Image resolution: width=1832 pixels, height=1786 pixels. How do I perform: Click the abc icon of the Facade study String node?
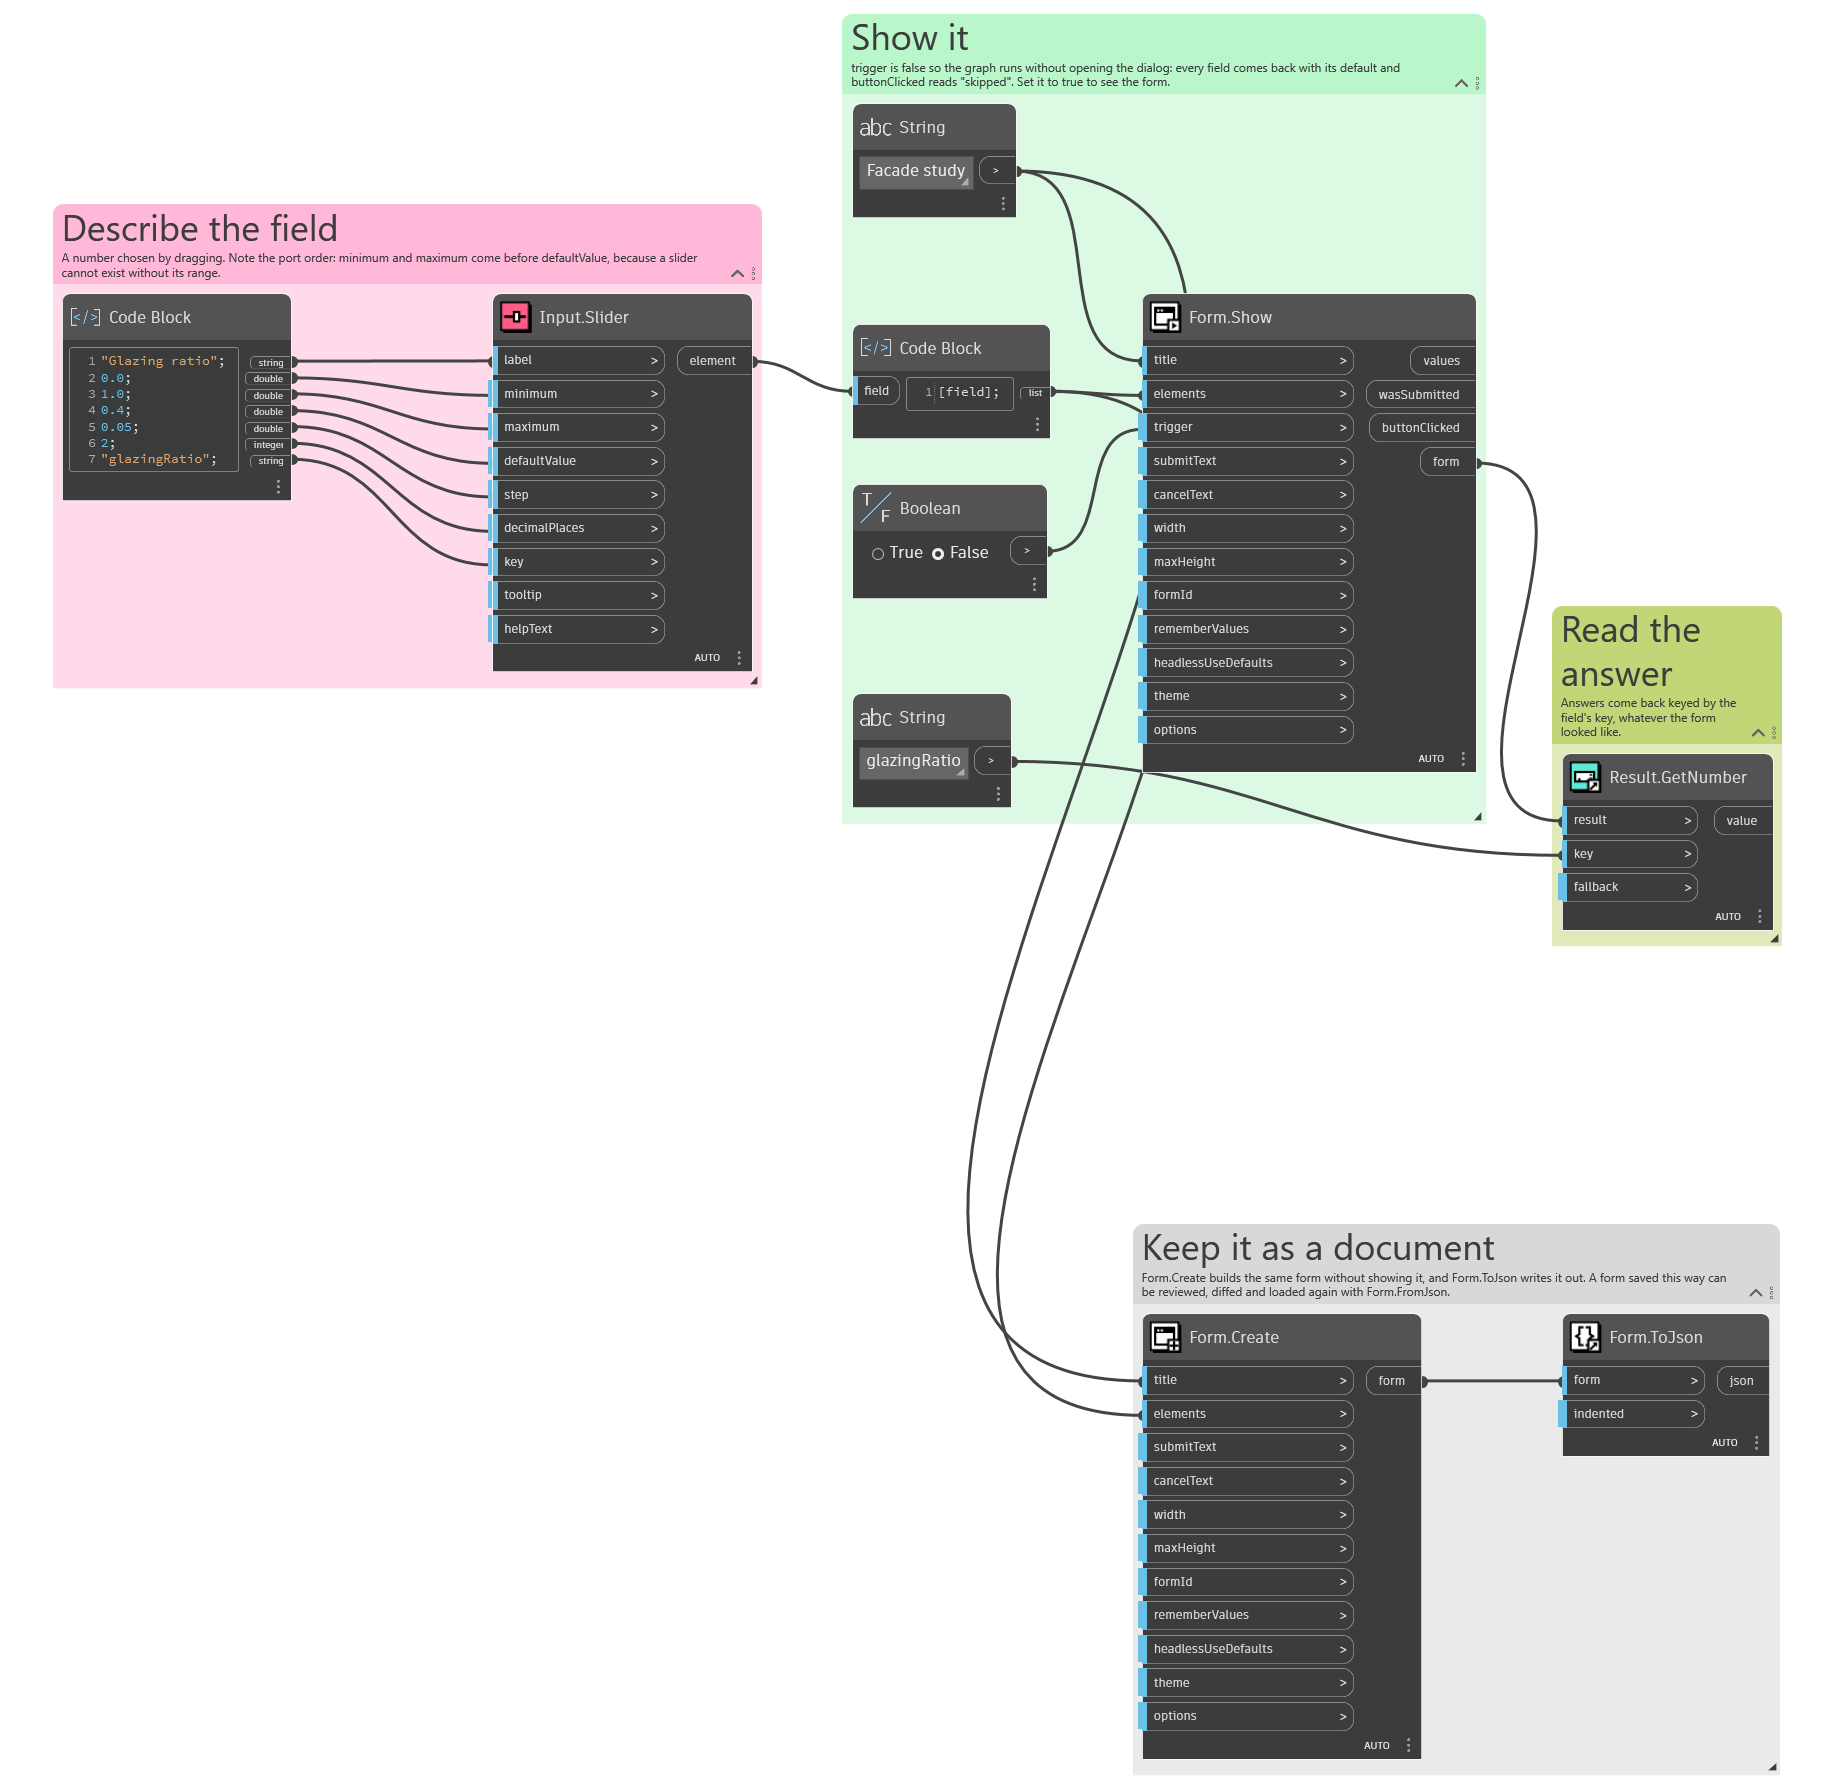click(875, 128)
